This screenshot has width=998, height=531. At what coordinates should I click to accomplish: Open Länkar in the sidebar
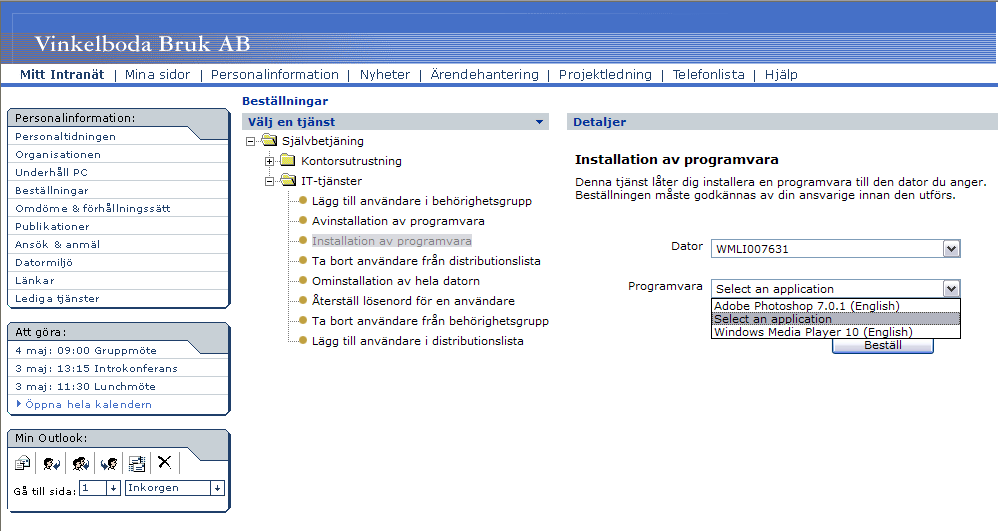point(35,280)
